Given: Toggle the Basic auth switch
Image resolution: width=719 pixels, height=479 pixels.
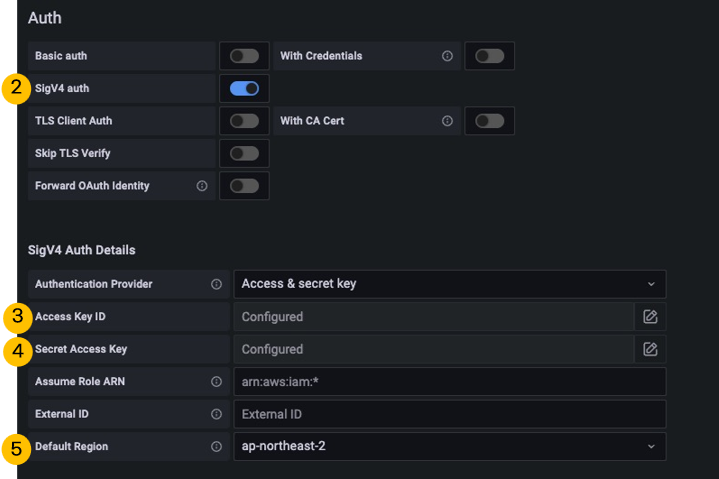Looking at the screenshot, I should pyautogui.click(x=244, y=56).
